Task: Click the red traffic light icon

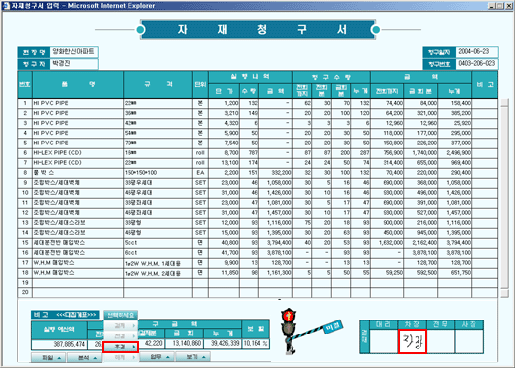Action: [x=288, y=315]
